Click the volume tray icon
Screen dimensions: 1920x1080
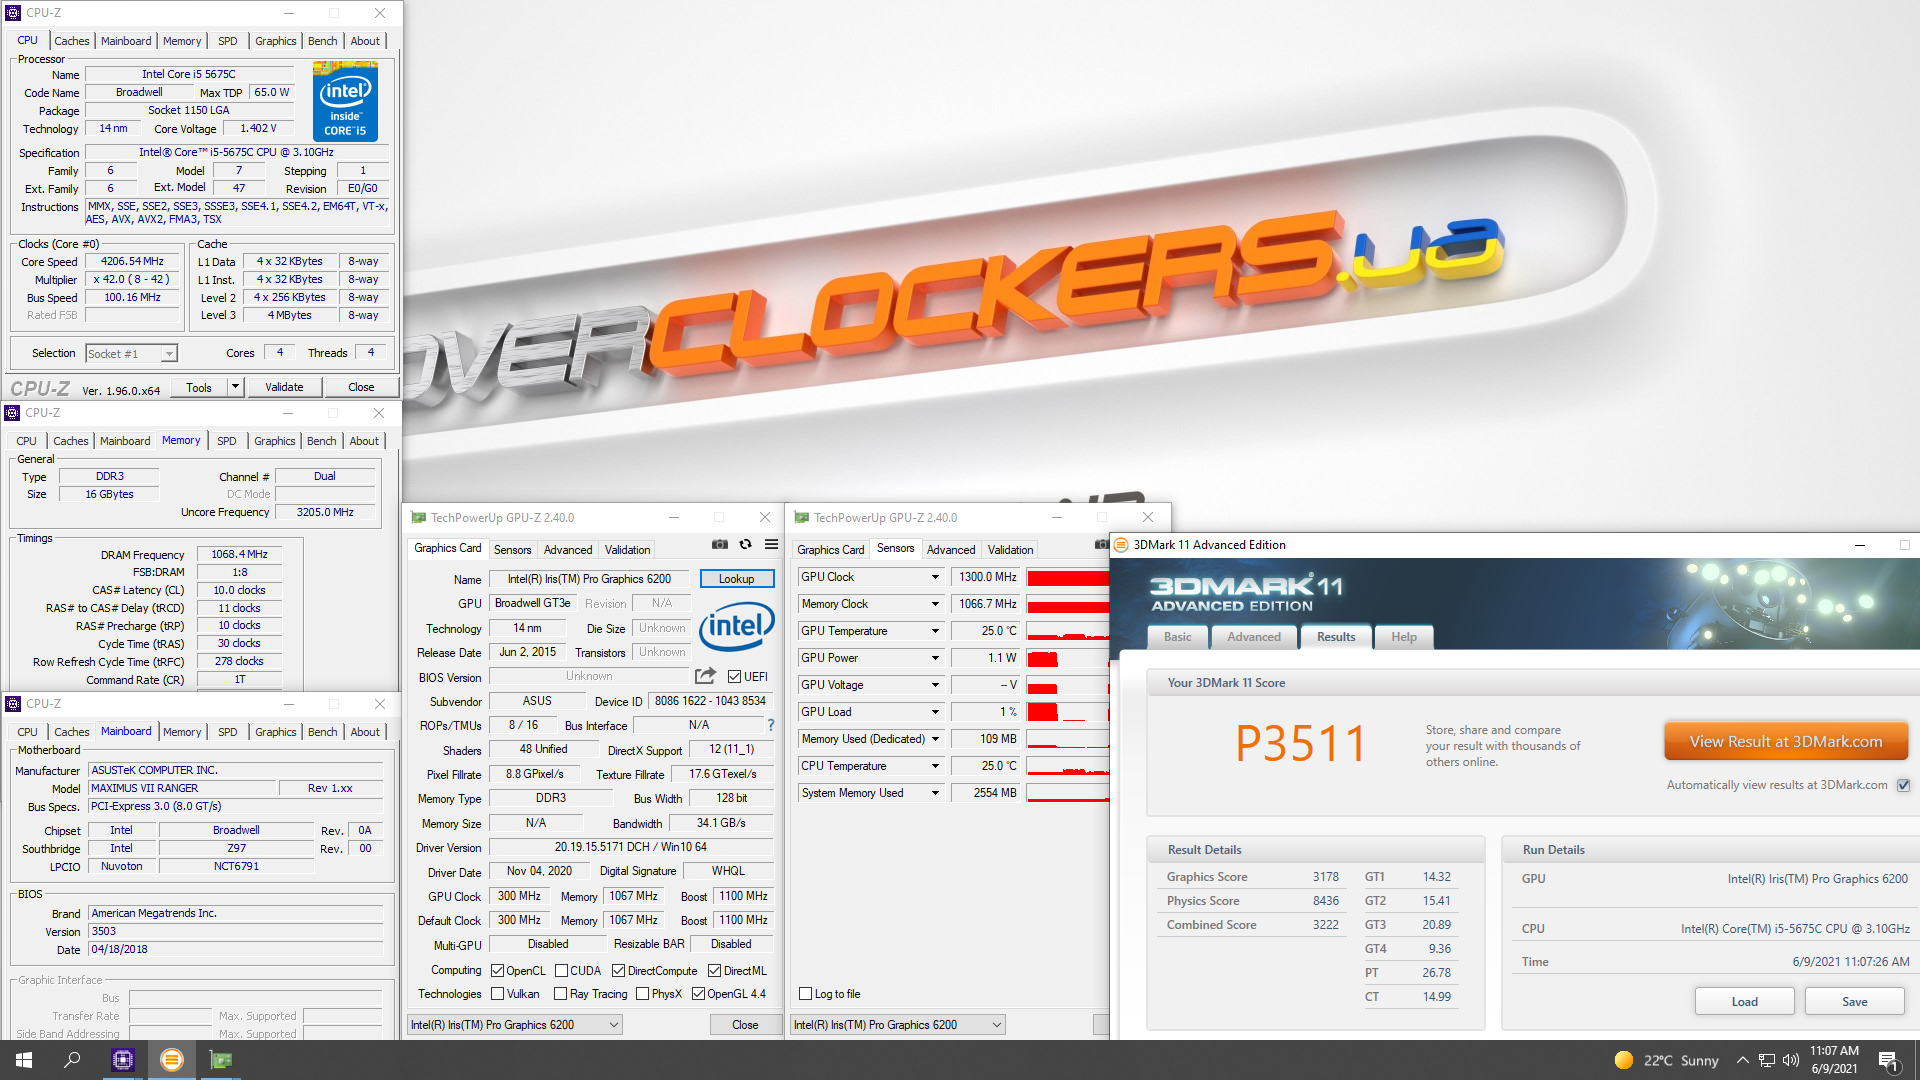click(1790, 1060)
